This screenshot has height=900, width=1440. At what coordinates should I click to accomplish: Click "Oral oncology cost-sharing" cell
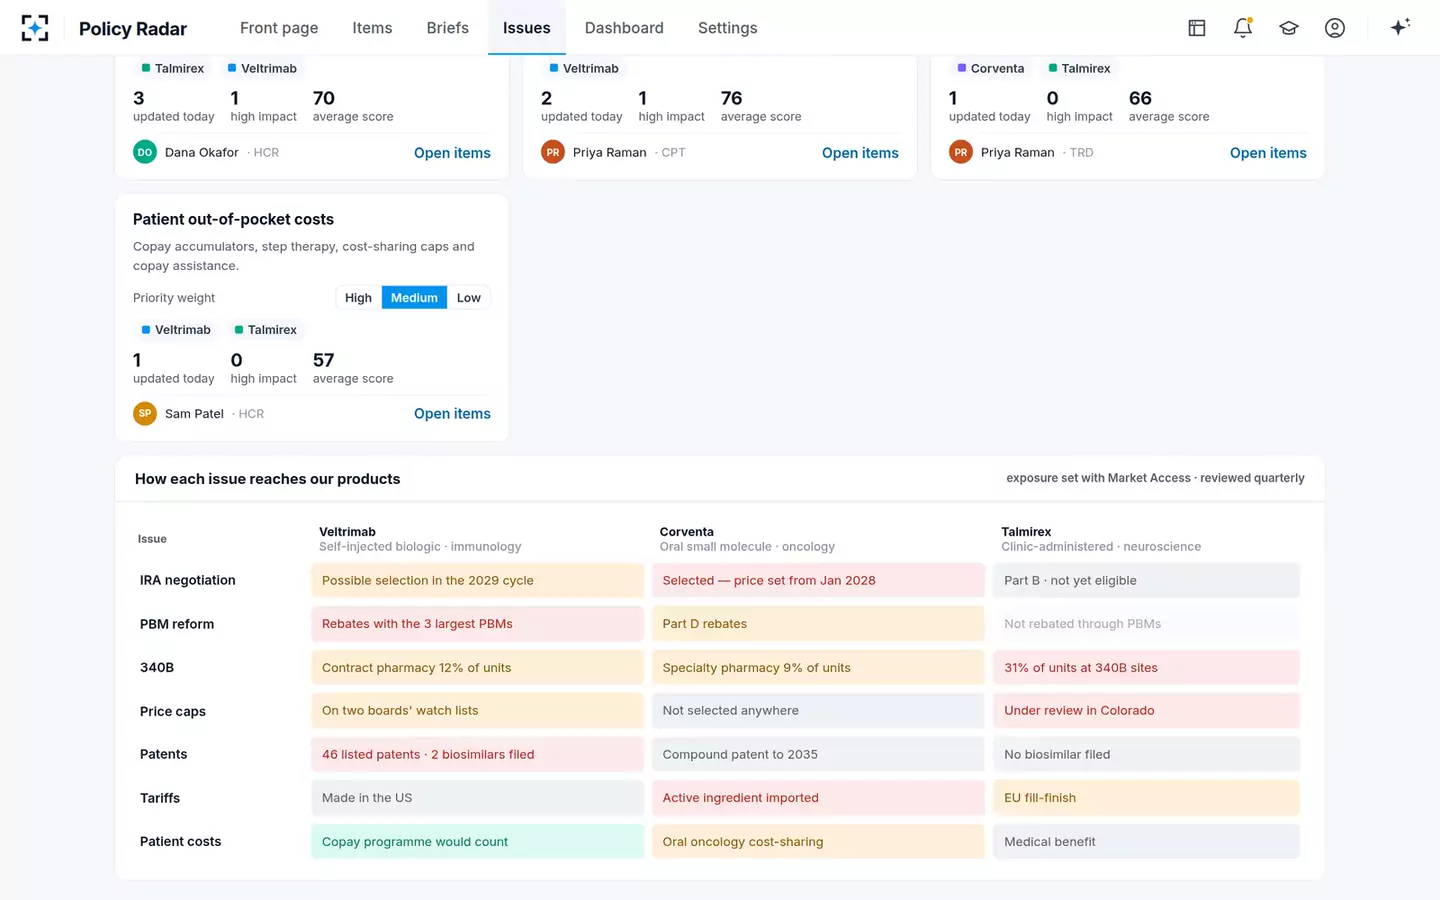(x=818, y=841)
